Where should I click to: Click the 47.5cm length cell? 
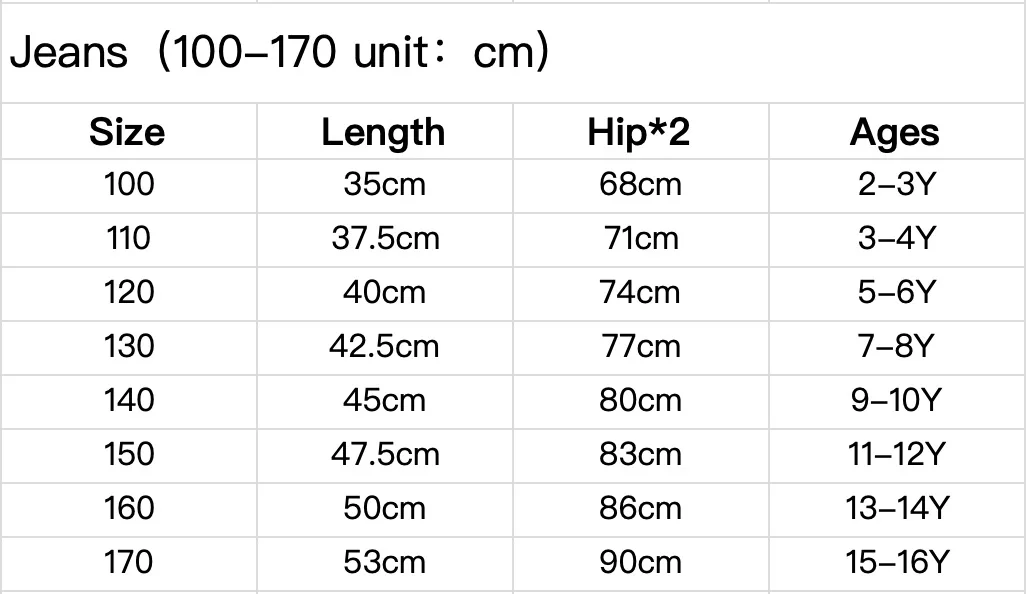pos(385,454)
